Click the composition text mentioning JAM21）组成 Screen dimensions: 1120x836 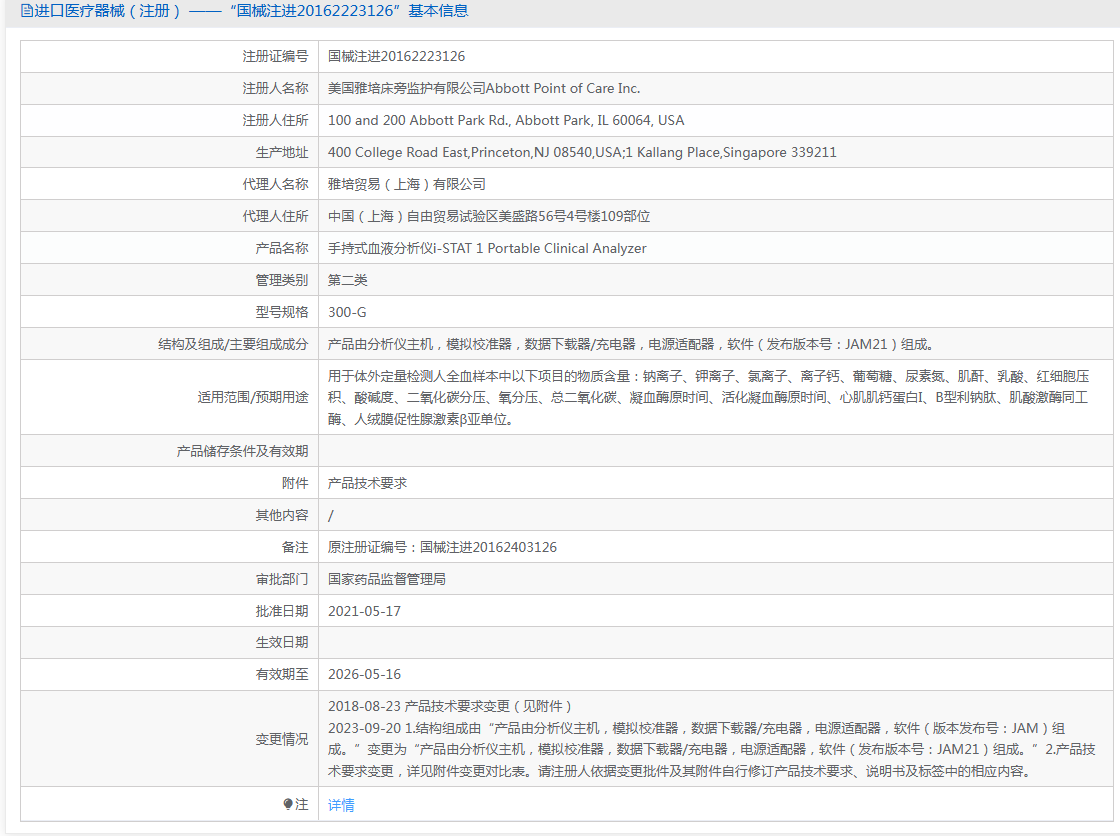pyautogui.click(x=631, y=344)
